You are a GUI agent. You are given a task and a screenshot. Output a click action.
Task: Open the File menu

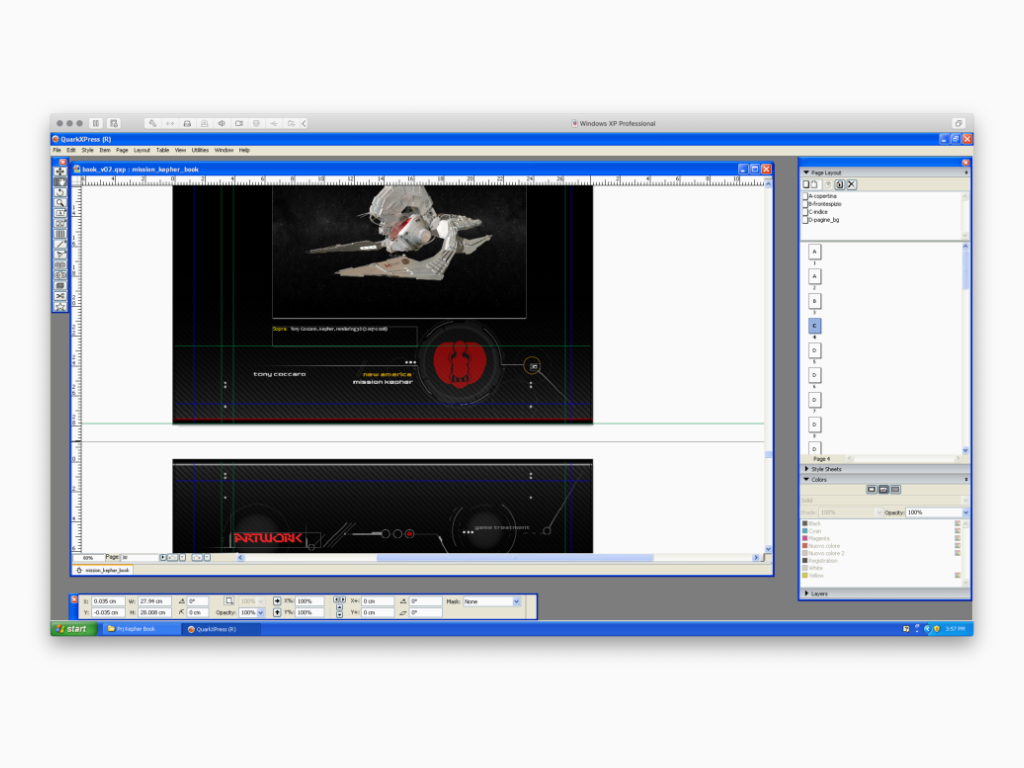point(57,150)
